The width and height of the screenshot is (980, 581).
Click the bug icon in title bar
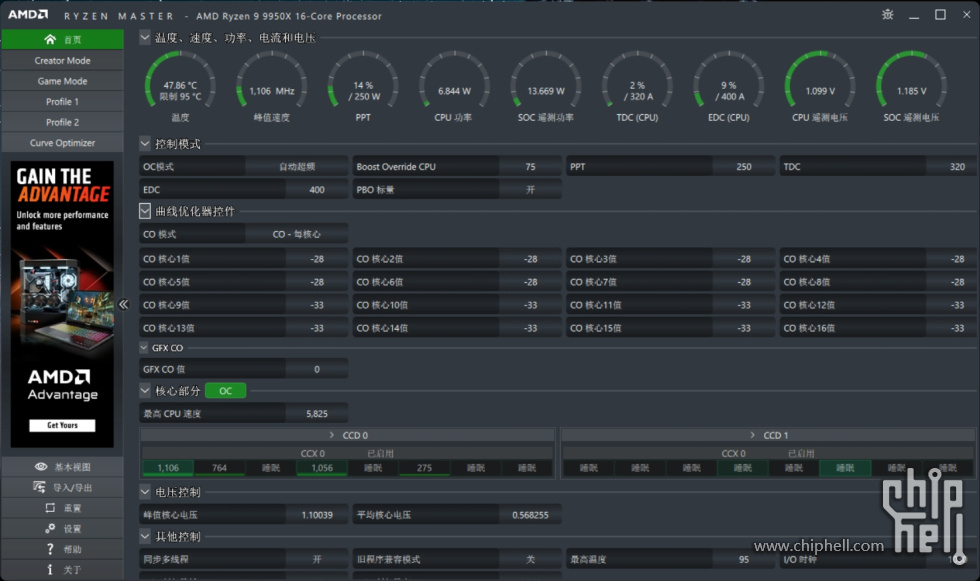click(888, 15)
